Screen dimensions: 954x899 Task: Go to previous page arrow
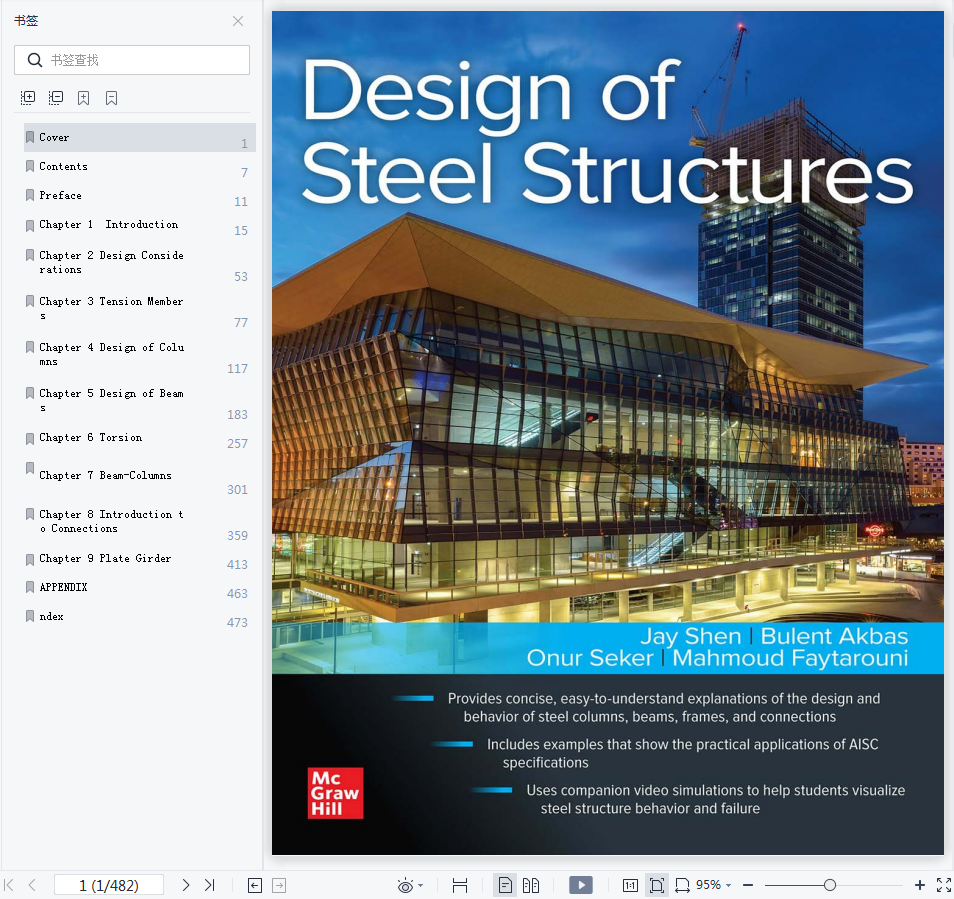(32, 885)
